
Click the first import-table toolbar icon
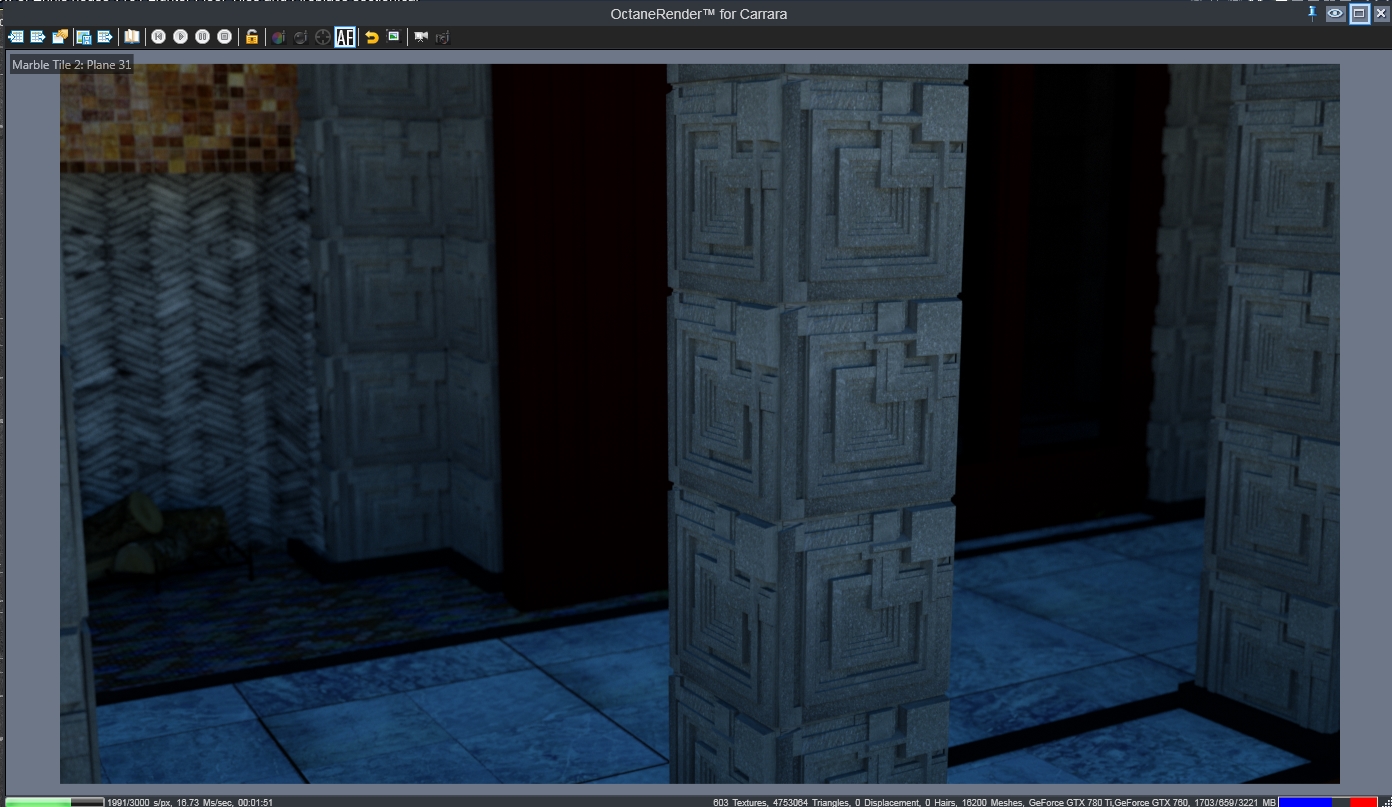coord(16,37)
